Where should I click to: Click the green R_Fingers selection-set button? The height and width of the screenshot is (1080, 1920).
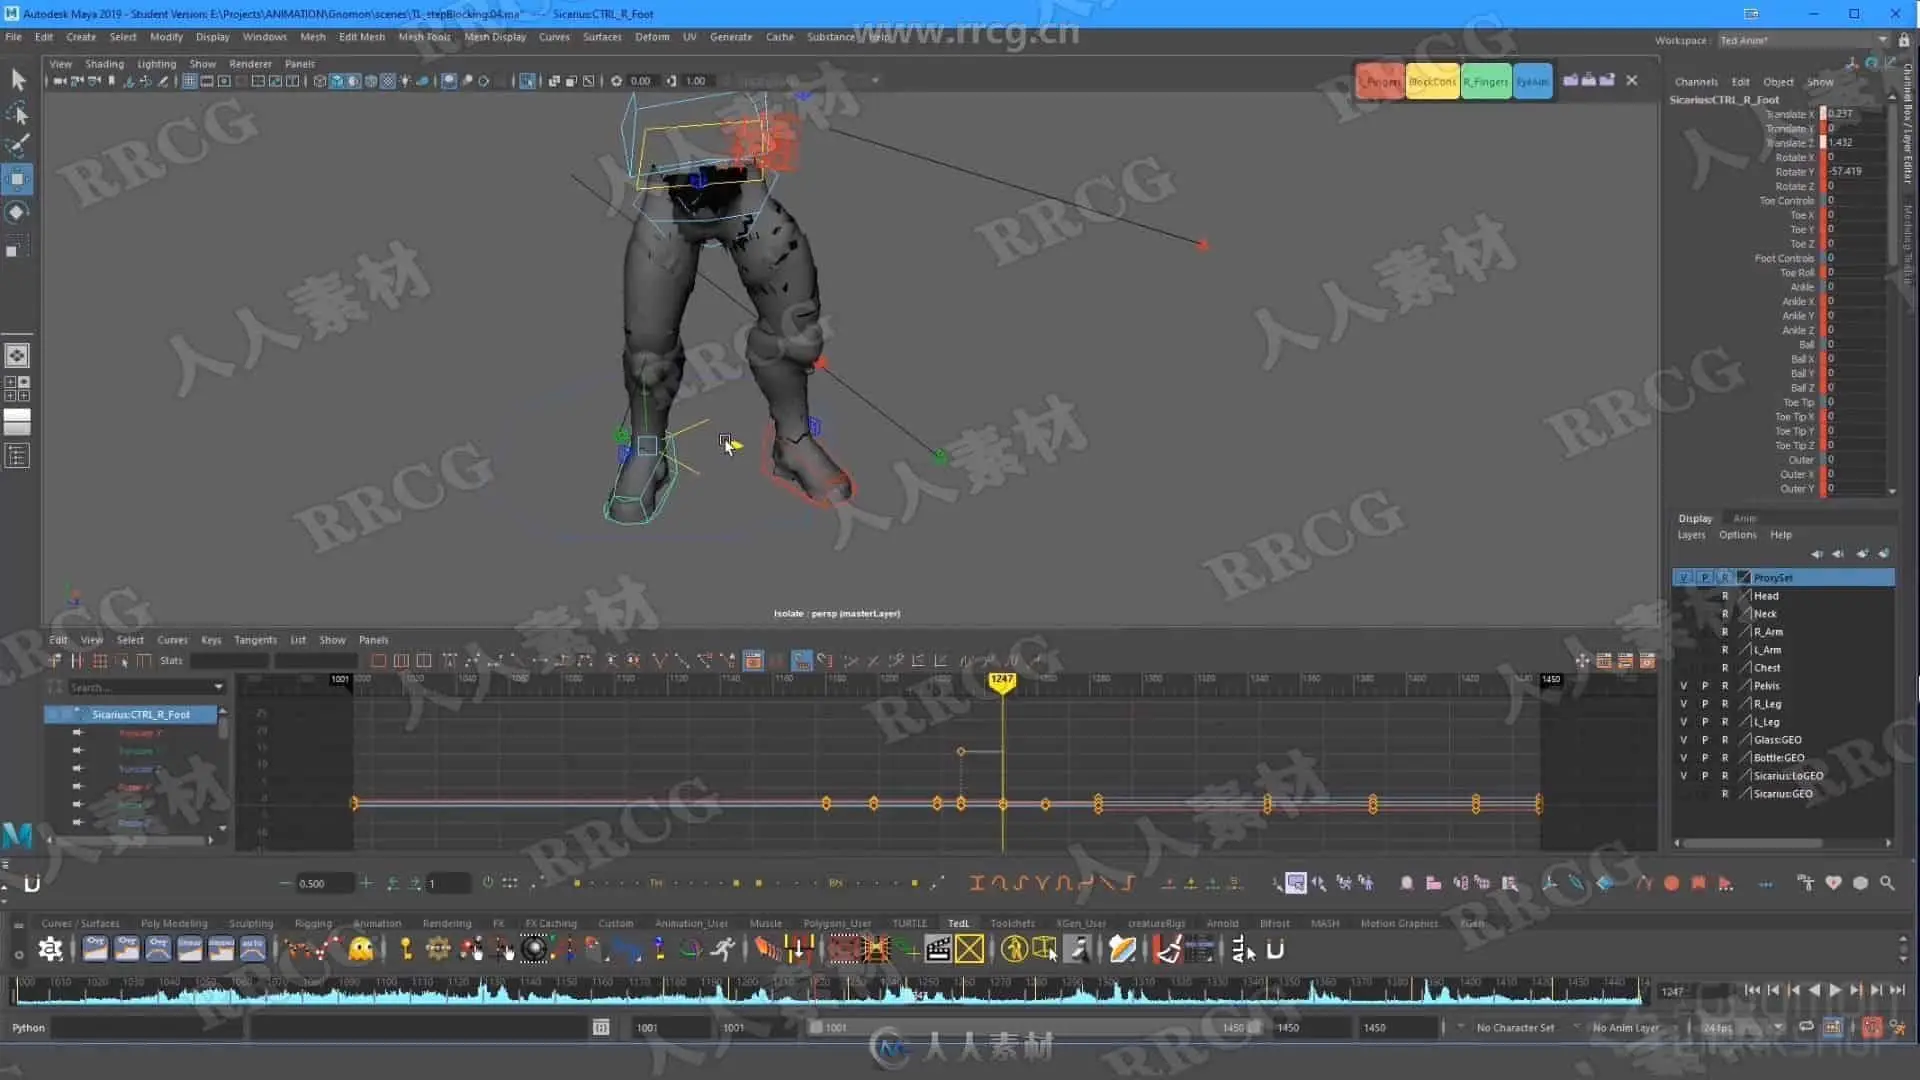(1485, 82)
